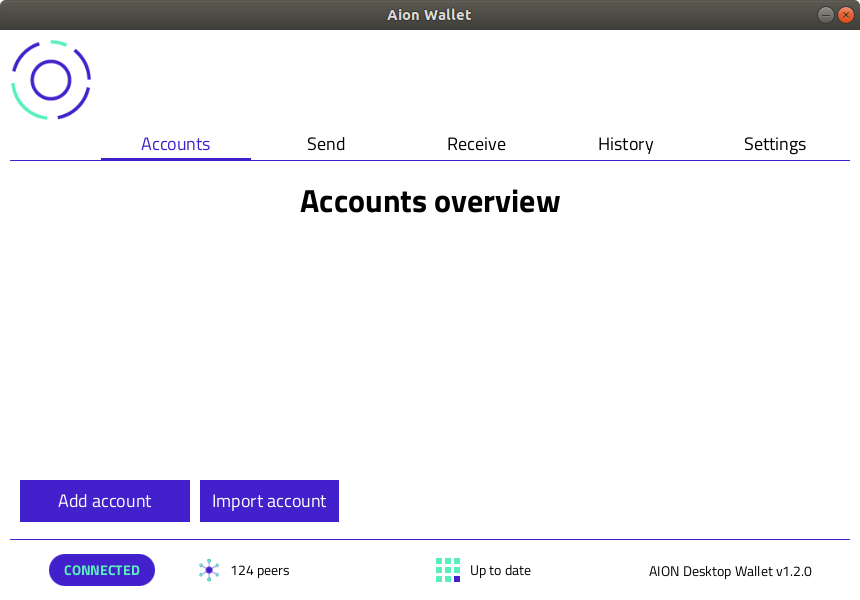Click the blockchain sync grid icon
This screenshot has height=600, width=860.
click(x=448, y=570)
